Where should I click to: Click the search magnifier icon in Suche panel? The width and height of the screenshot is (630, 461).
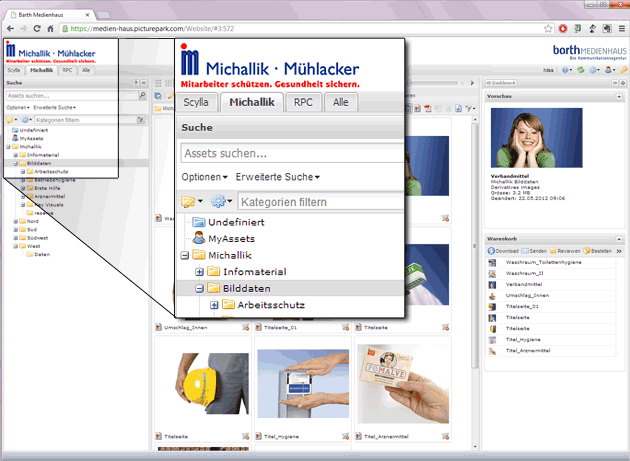pos(142,95)
